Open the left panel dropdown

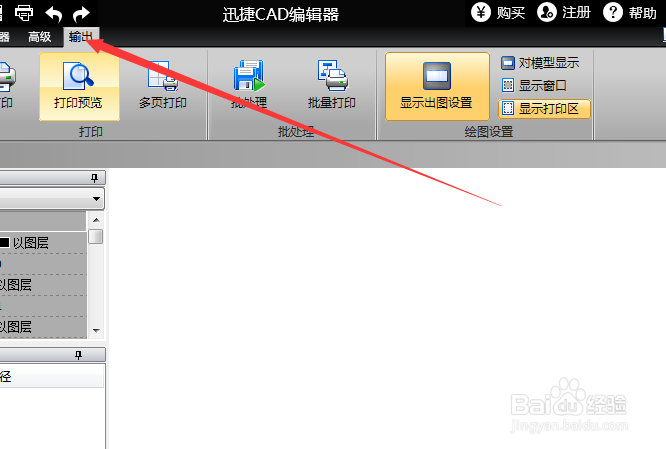pos(96,199)
